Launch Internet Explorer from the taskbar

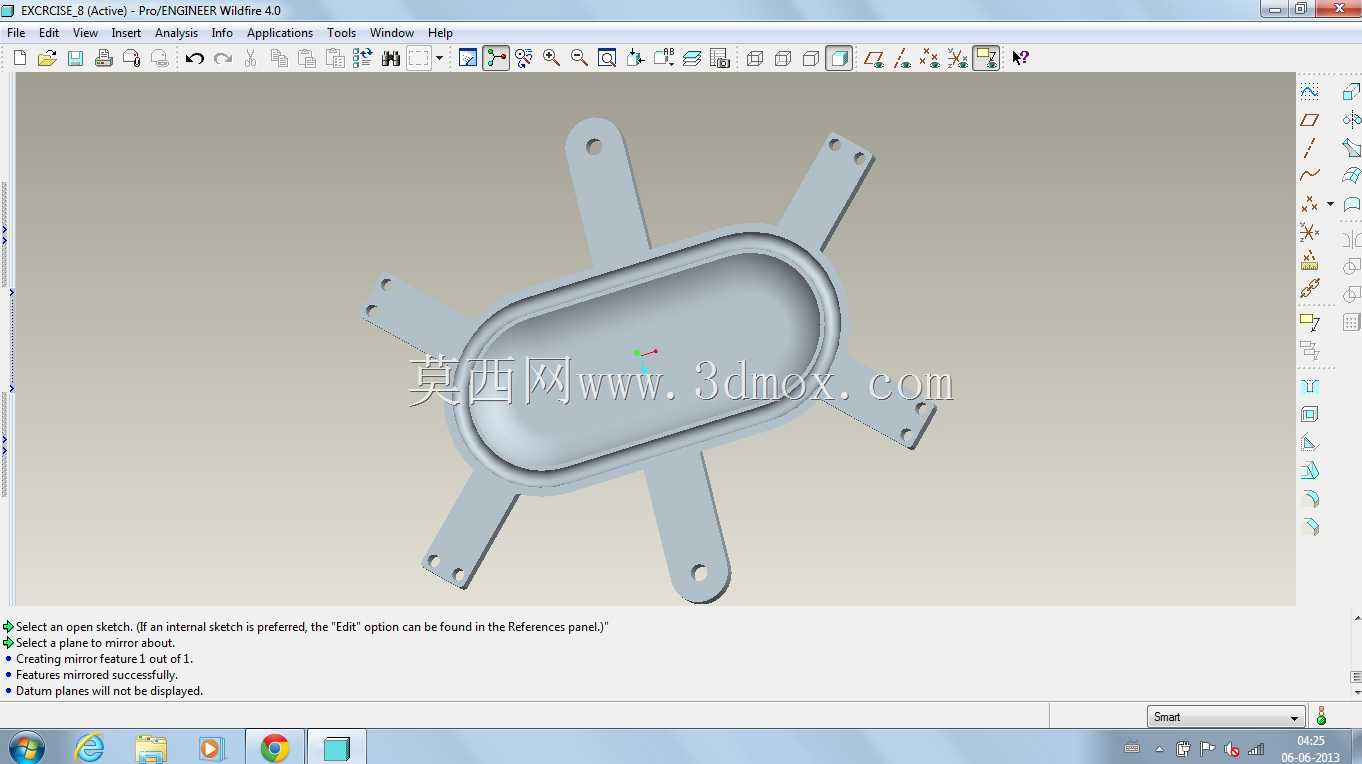[x=89, y=747]
